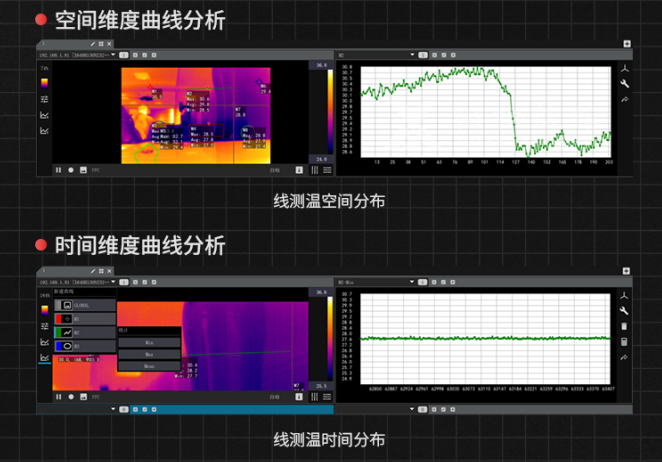662x462 pixels.
Task: Start recording with the circle button in 空间维度 window
Action: point(71,170)
